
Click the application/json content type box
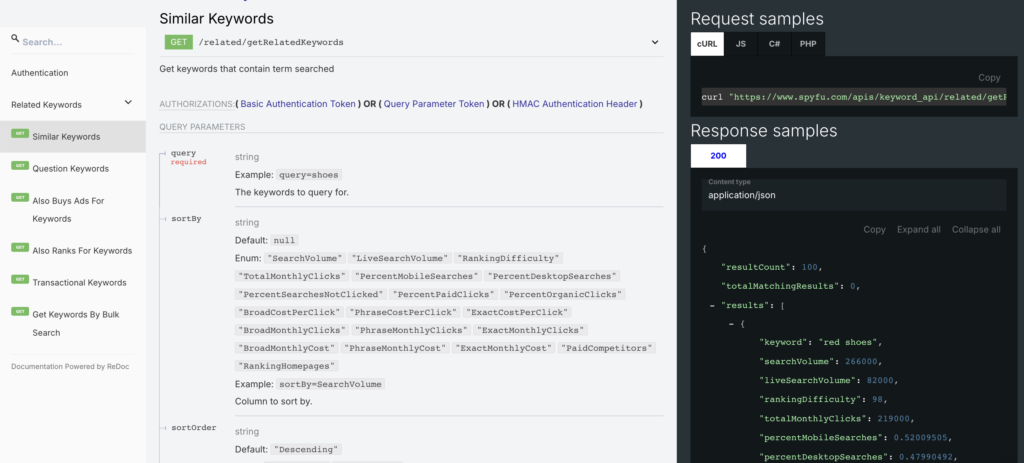(854, 195)
